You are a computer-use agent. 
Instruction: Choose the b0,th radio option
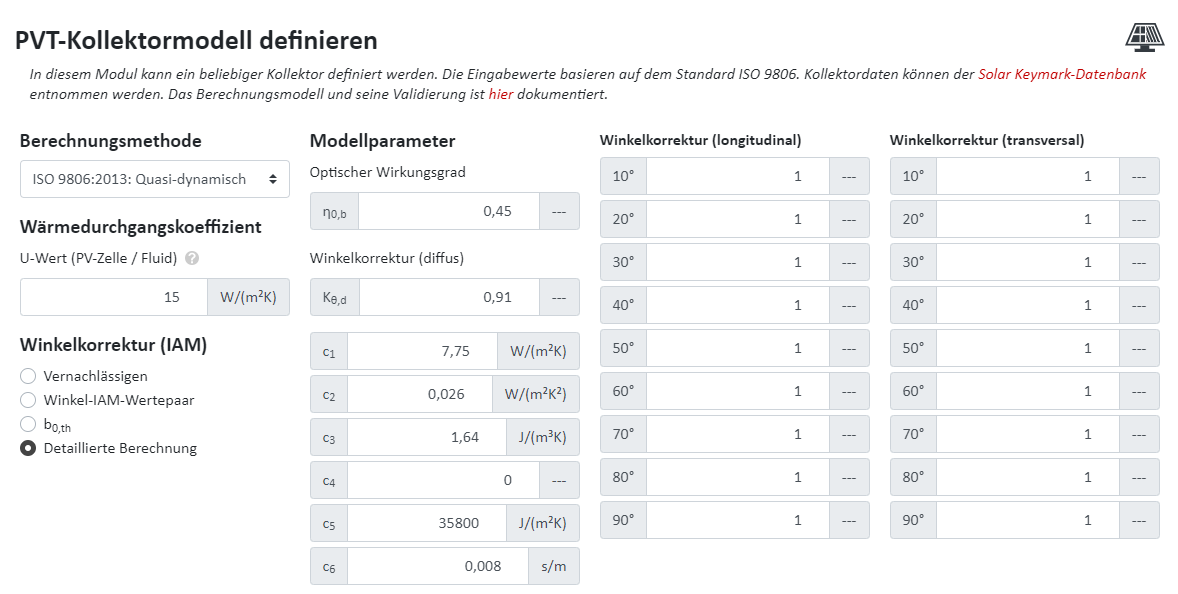28,424
